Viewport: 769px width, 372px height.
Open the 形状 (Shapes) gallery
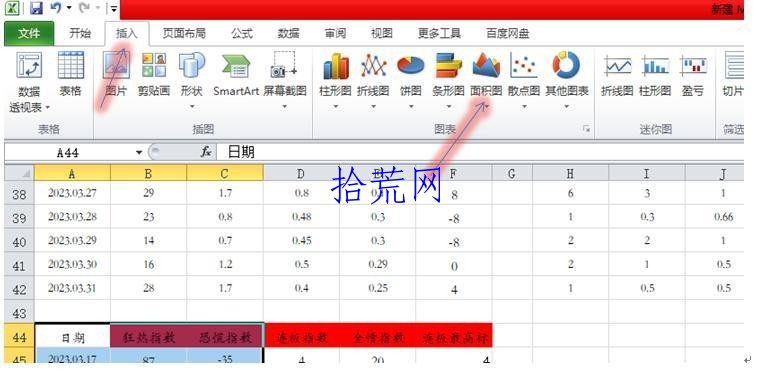pos(191,81)
